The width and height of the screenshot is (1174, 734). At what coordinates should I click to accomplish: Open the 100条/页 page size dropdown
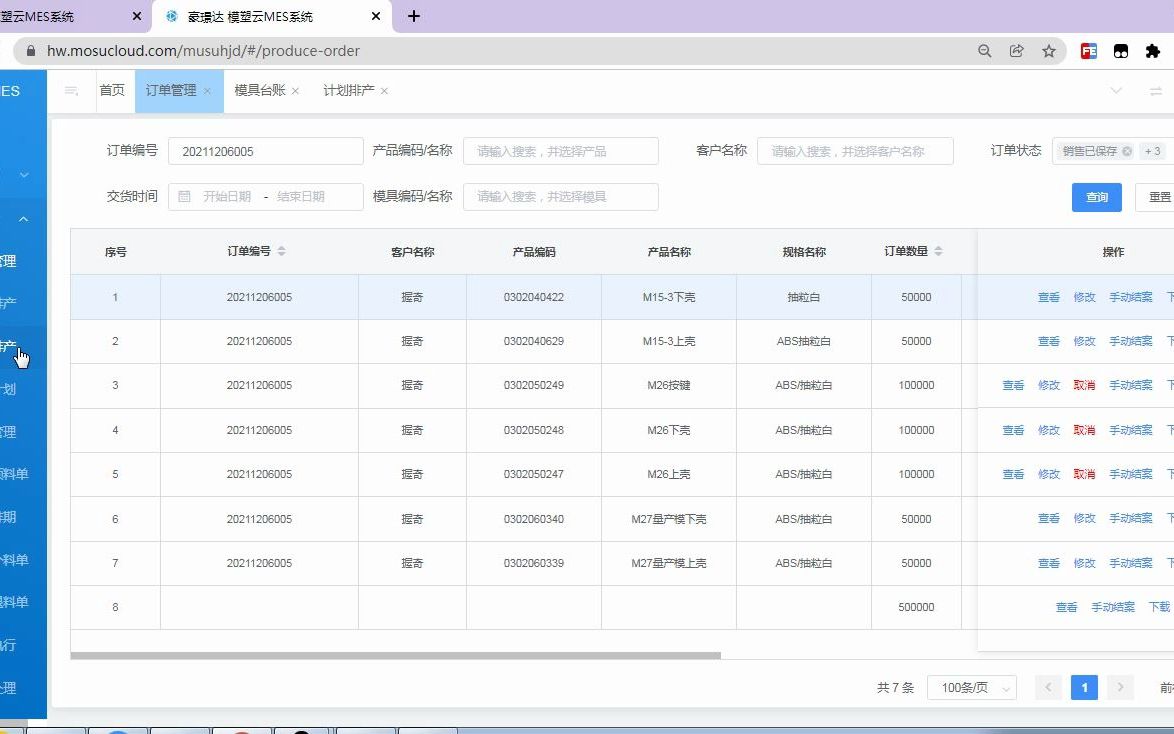point(971,687)
